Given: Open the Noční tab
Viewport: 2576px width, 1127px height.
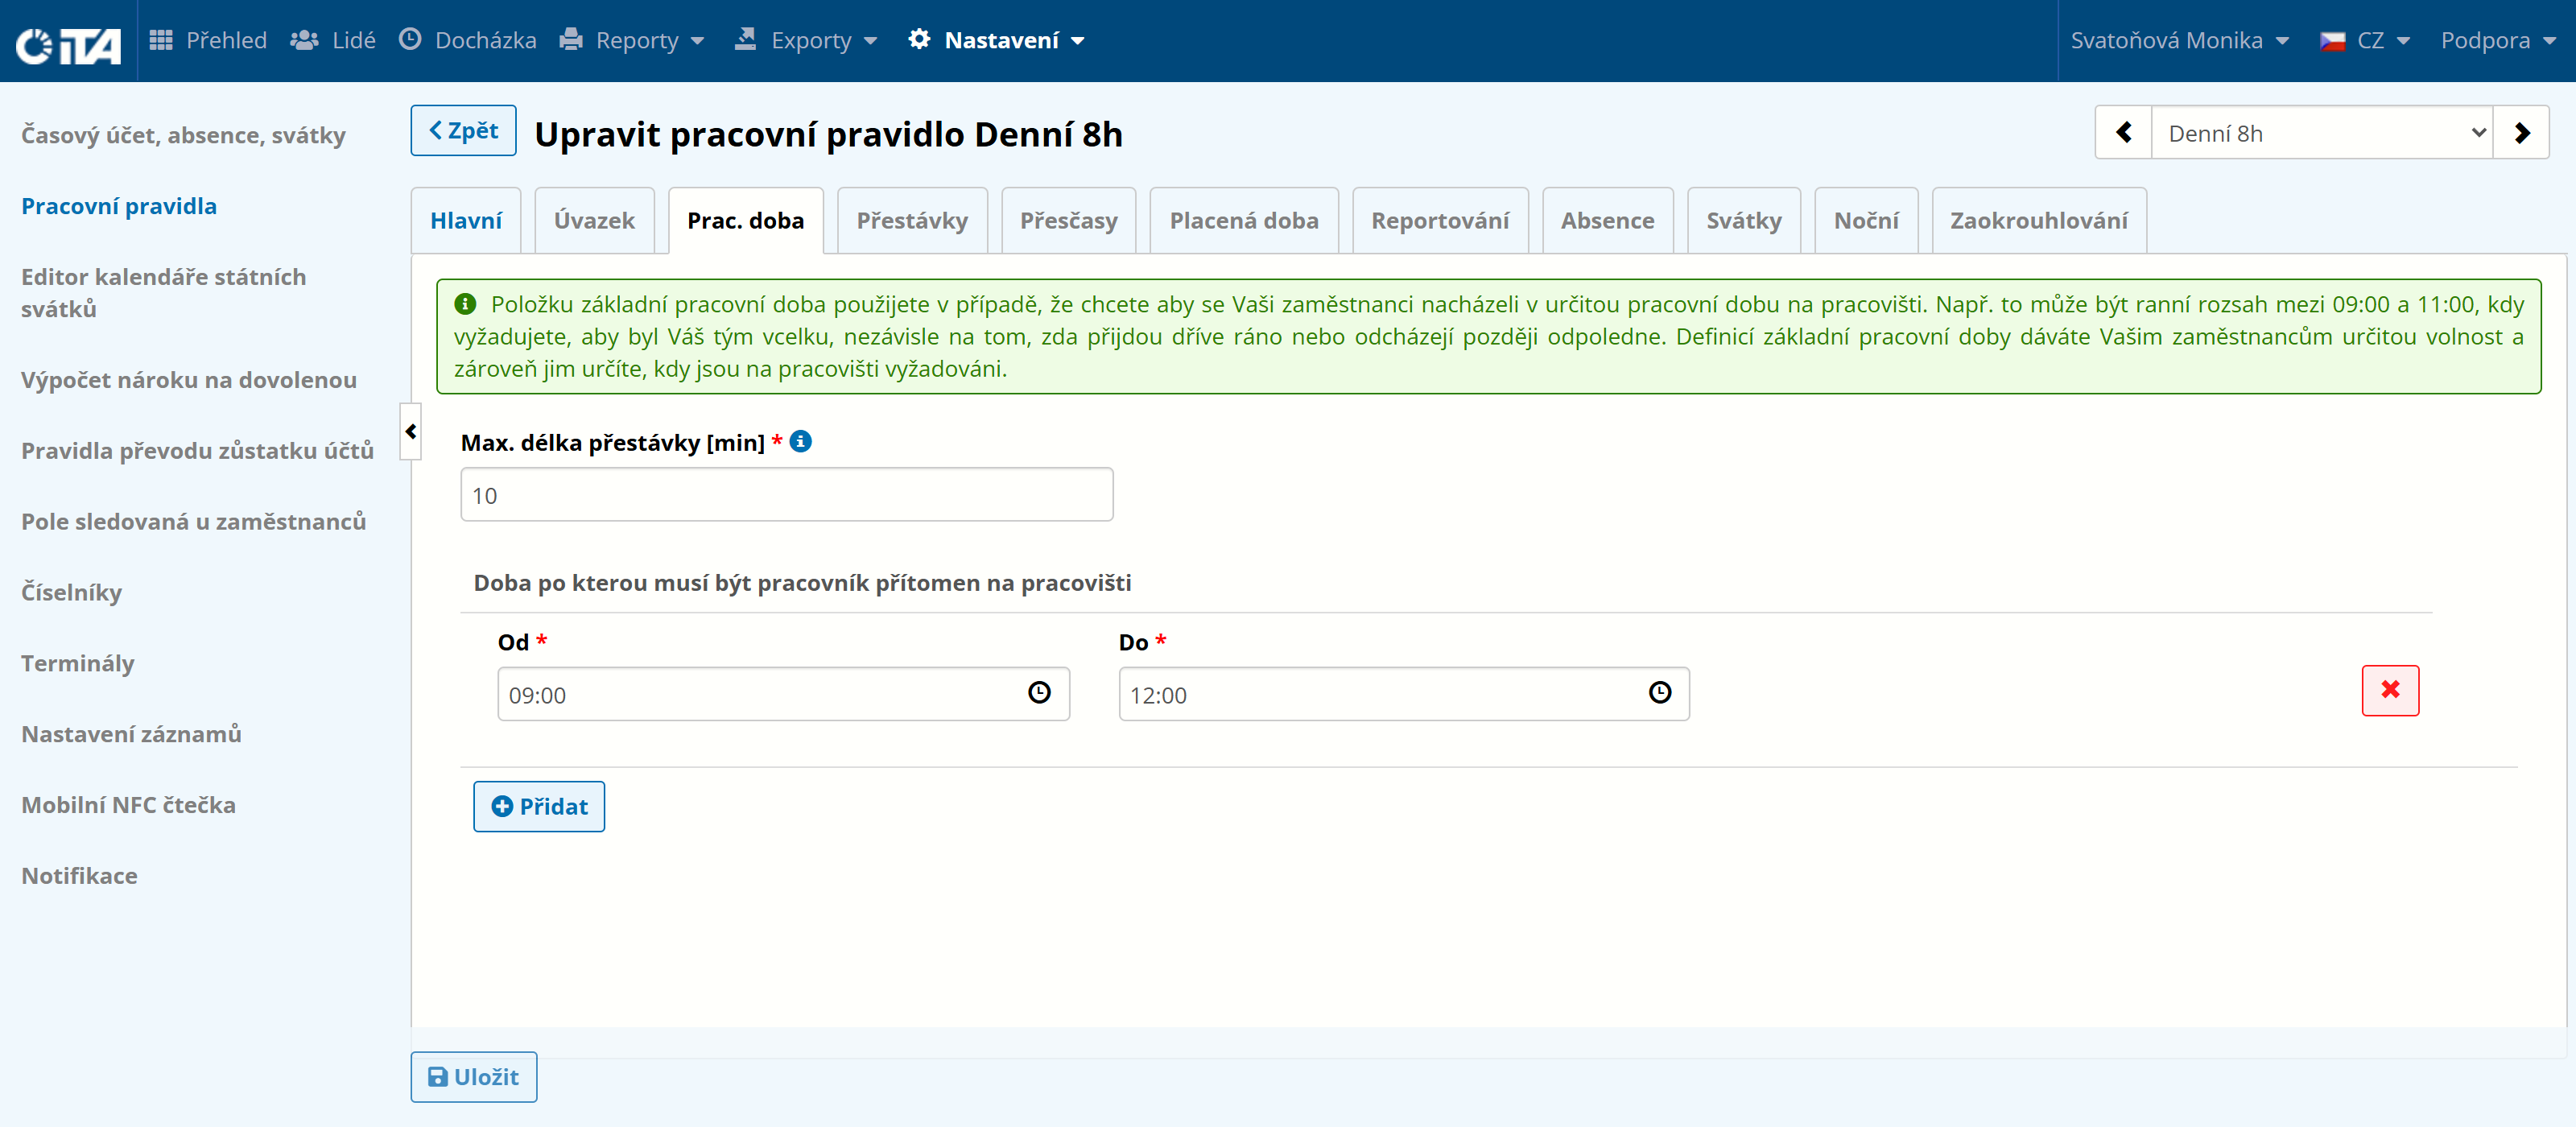Looking at the screenshot, I should click(x=1866, y=221).
